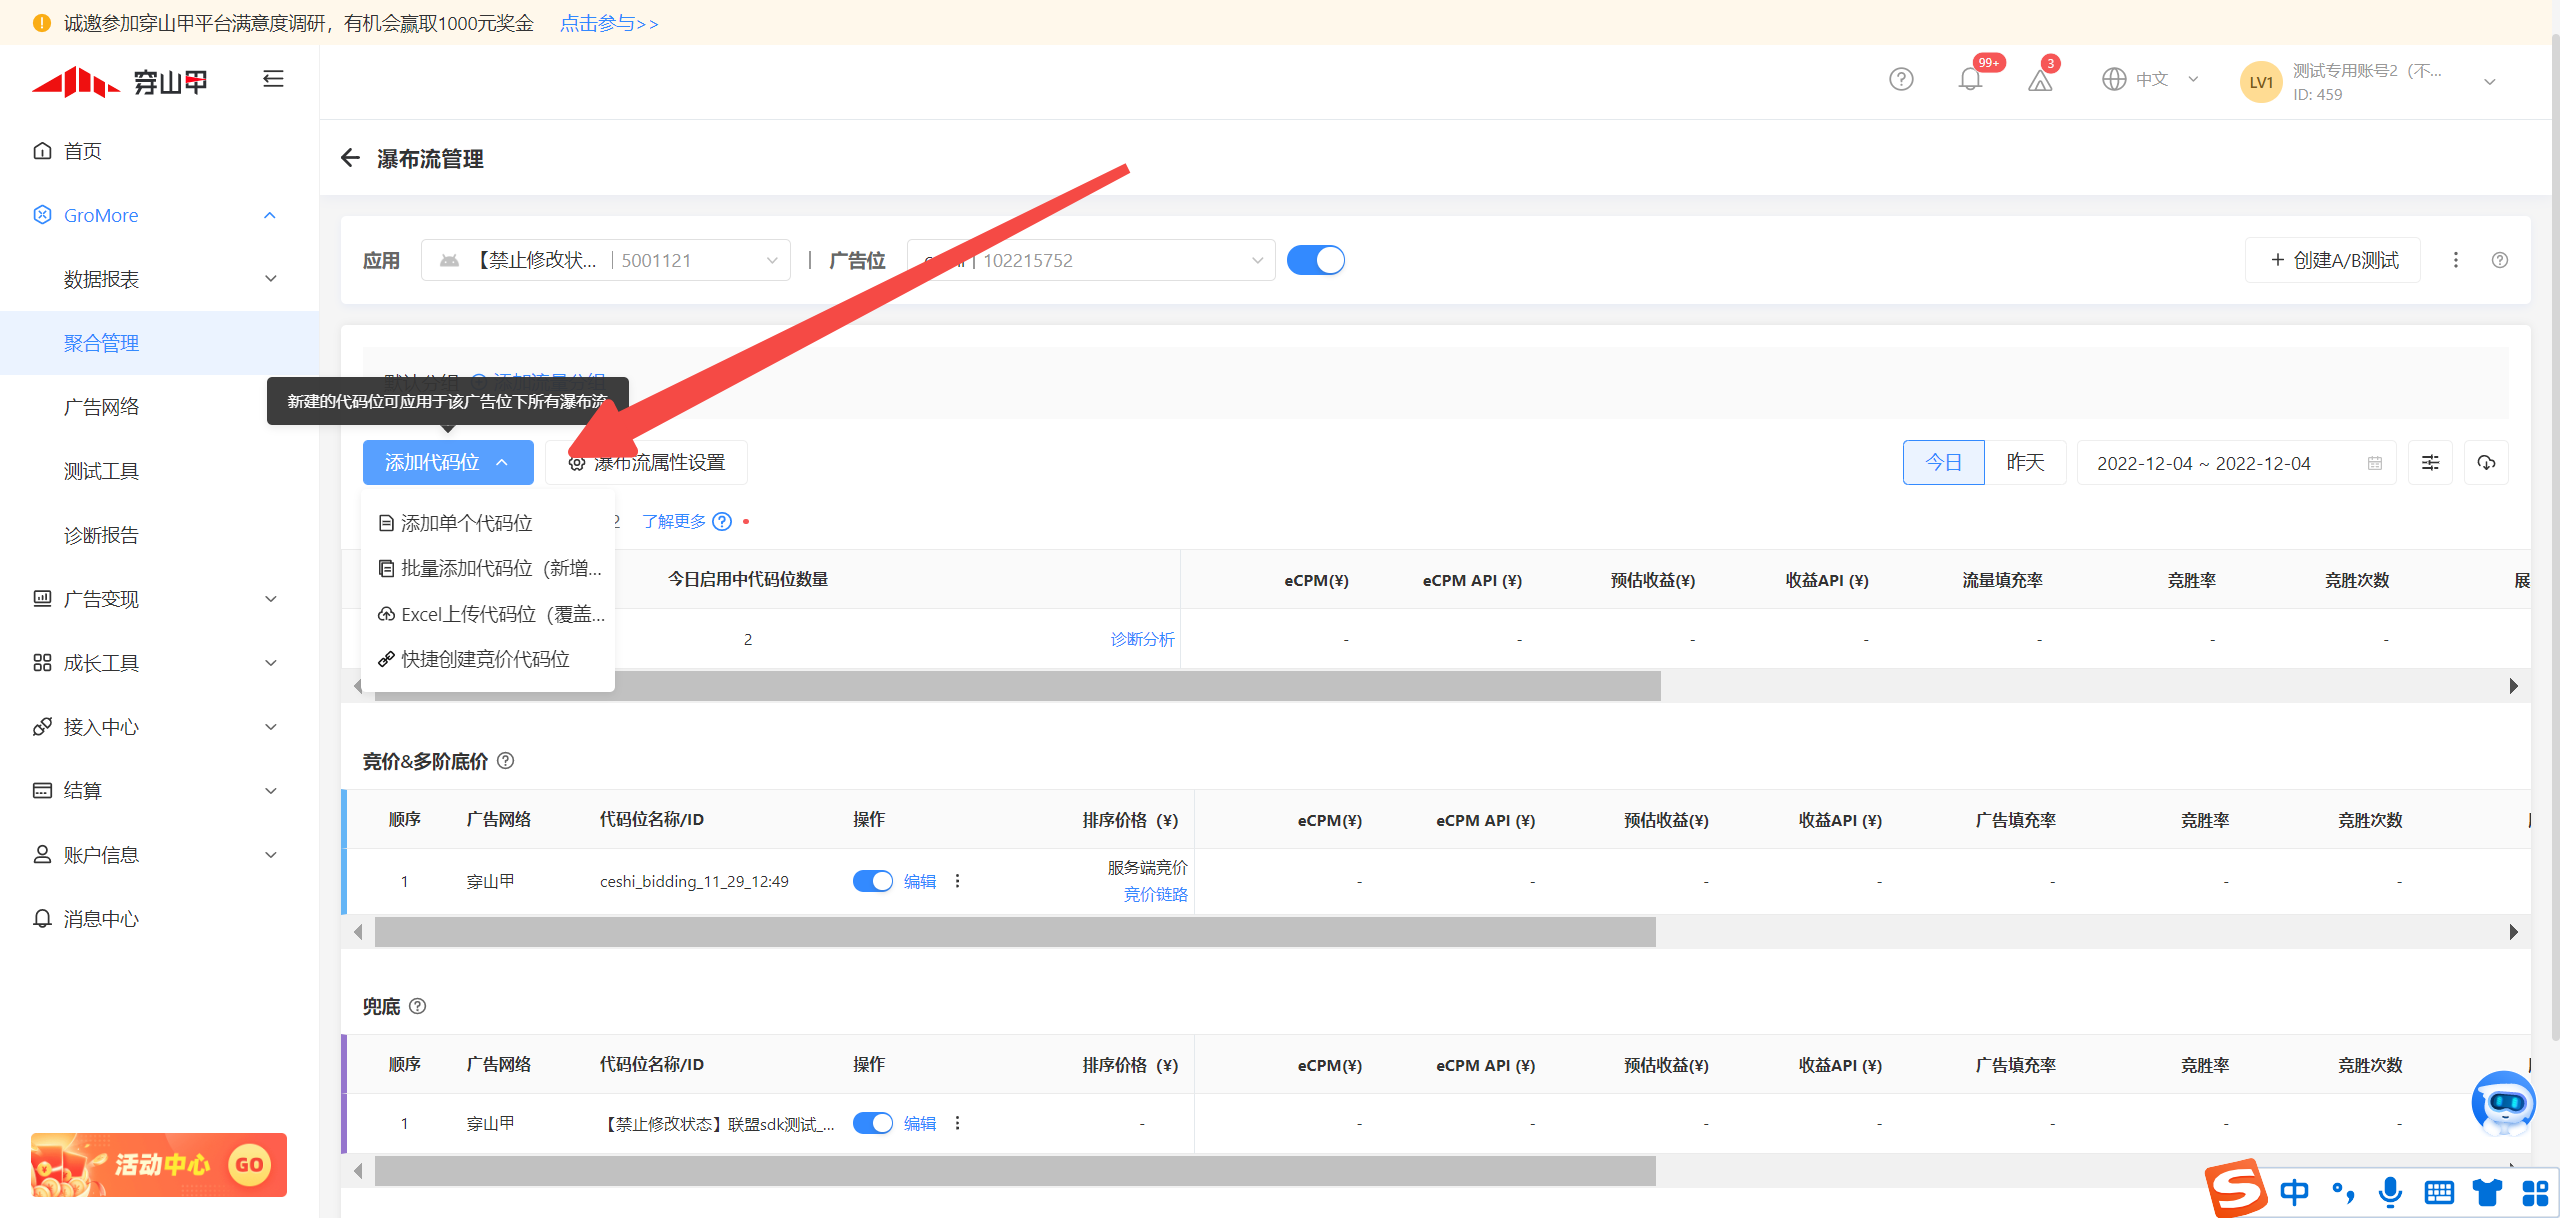Open the account dropdown arrow near ID 459
2560x1218 pixels.
coord(2489,82)
